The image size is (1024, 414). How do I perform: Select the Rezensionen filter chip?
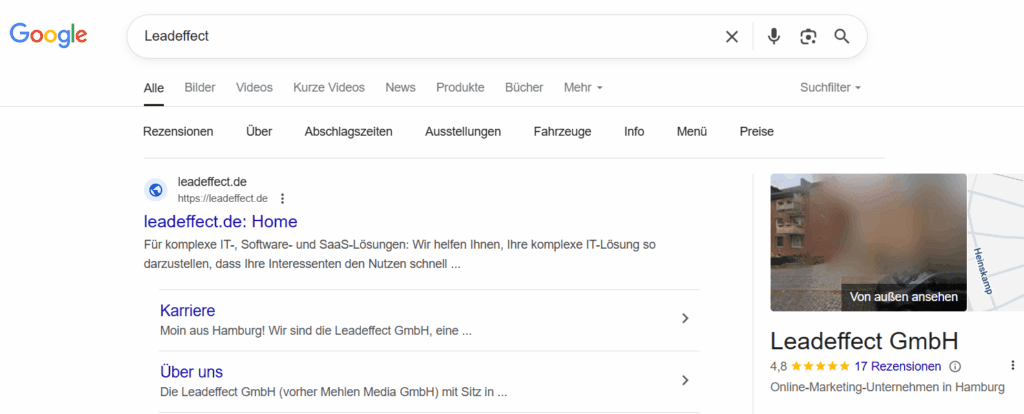[178, 131]
